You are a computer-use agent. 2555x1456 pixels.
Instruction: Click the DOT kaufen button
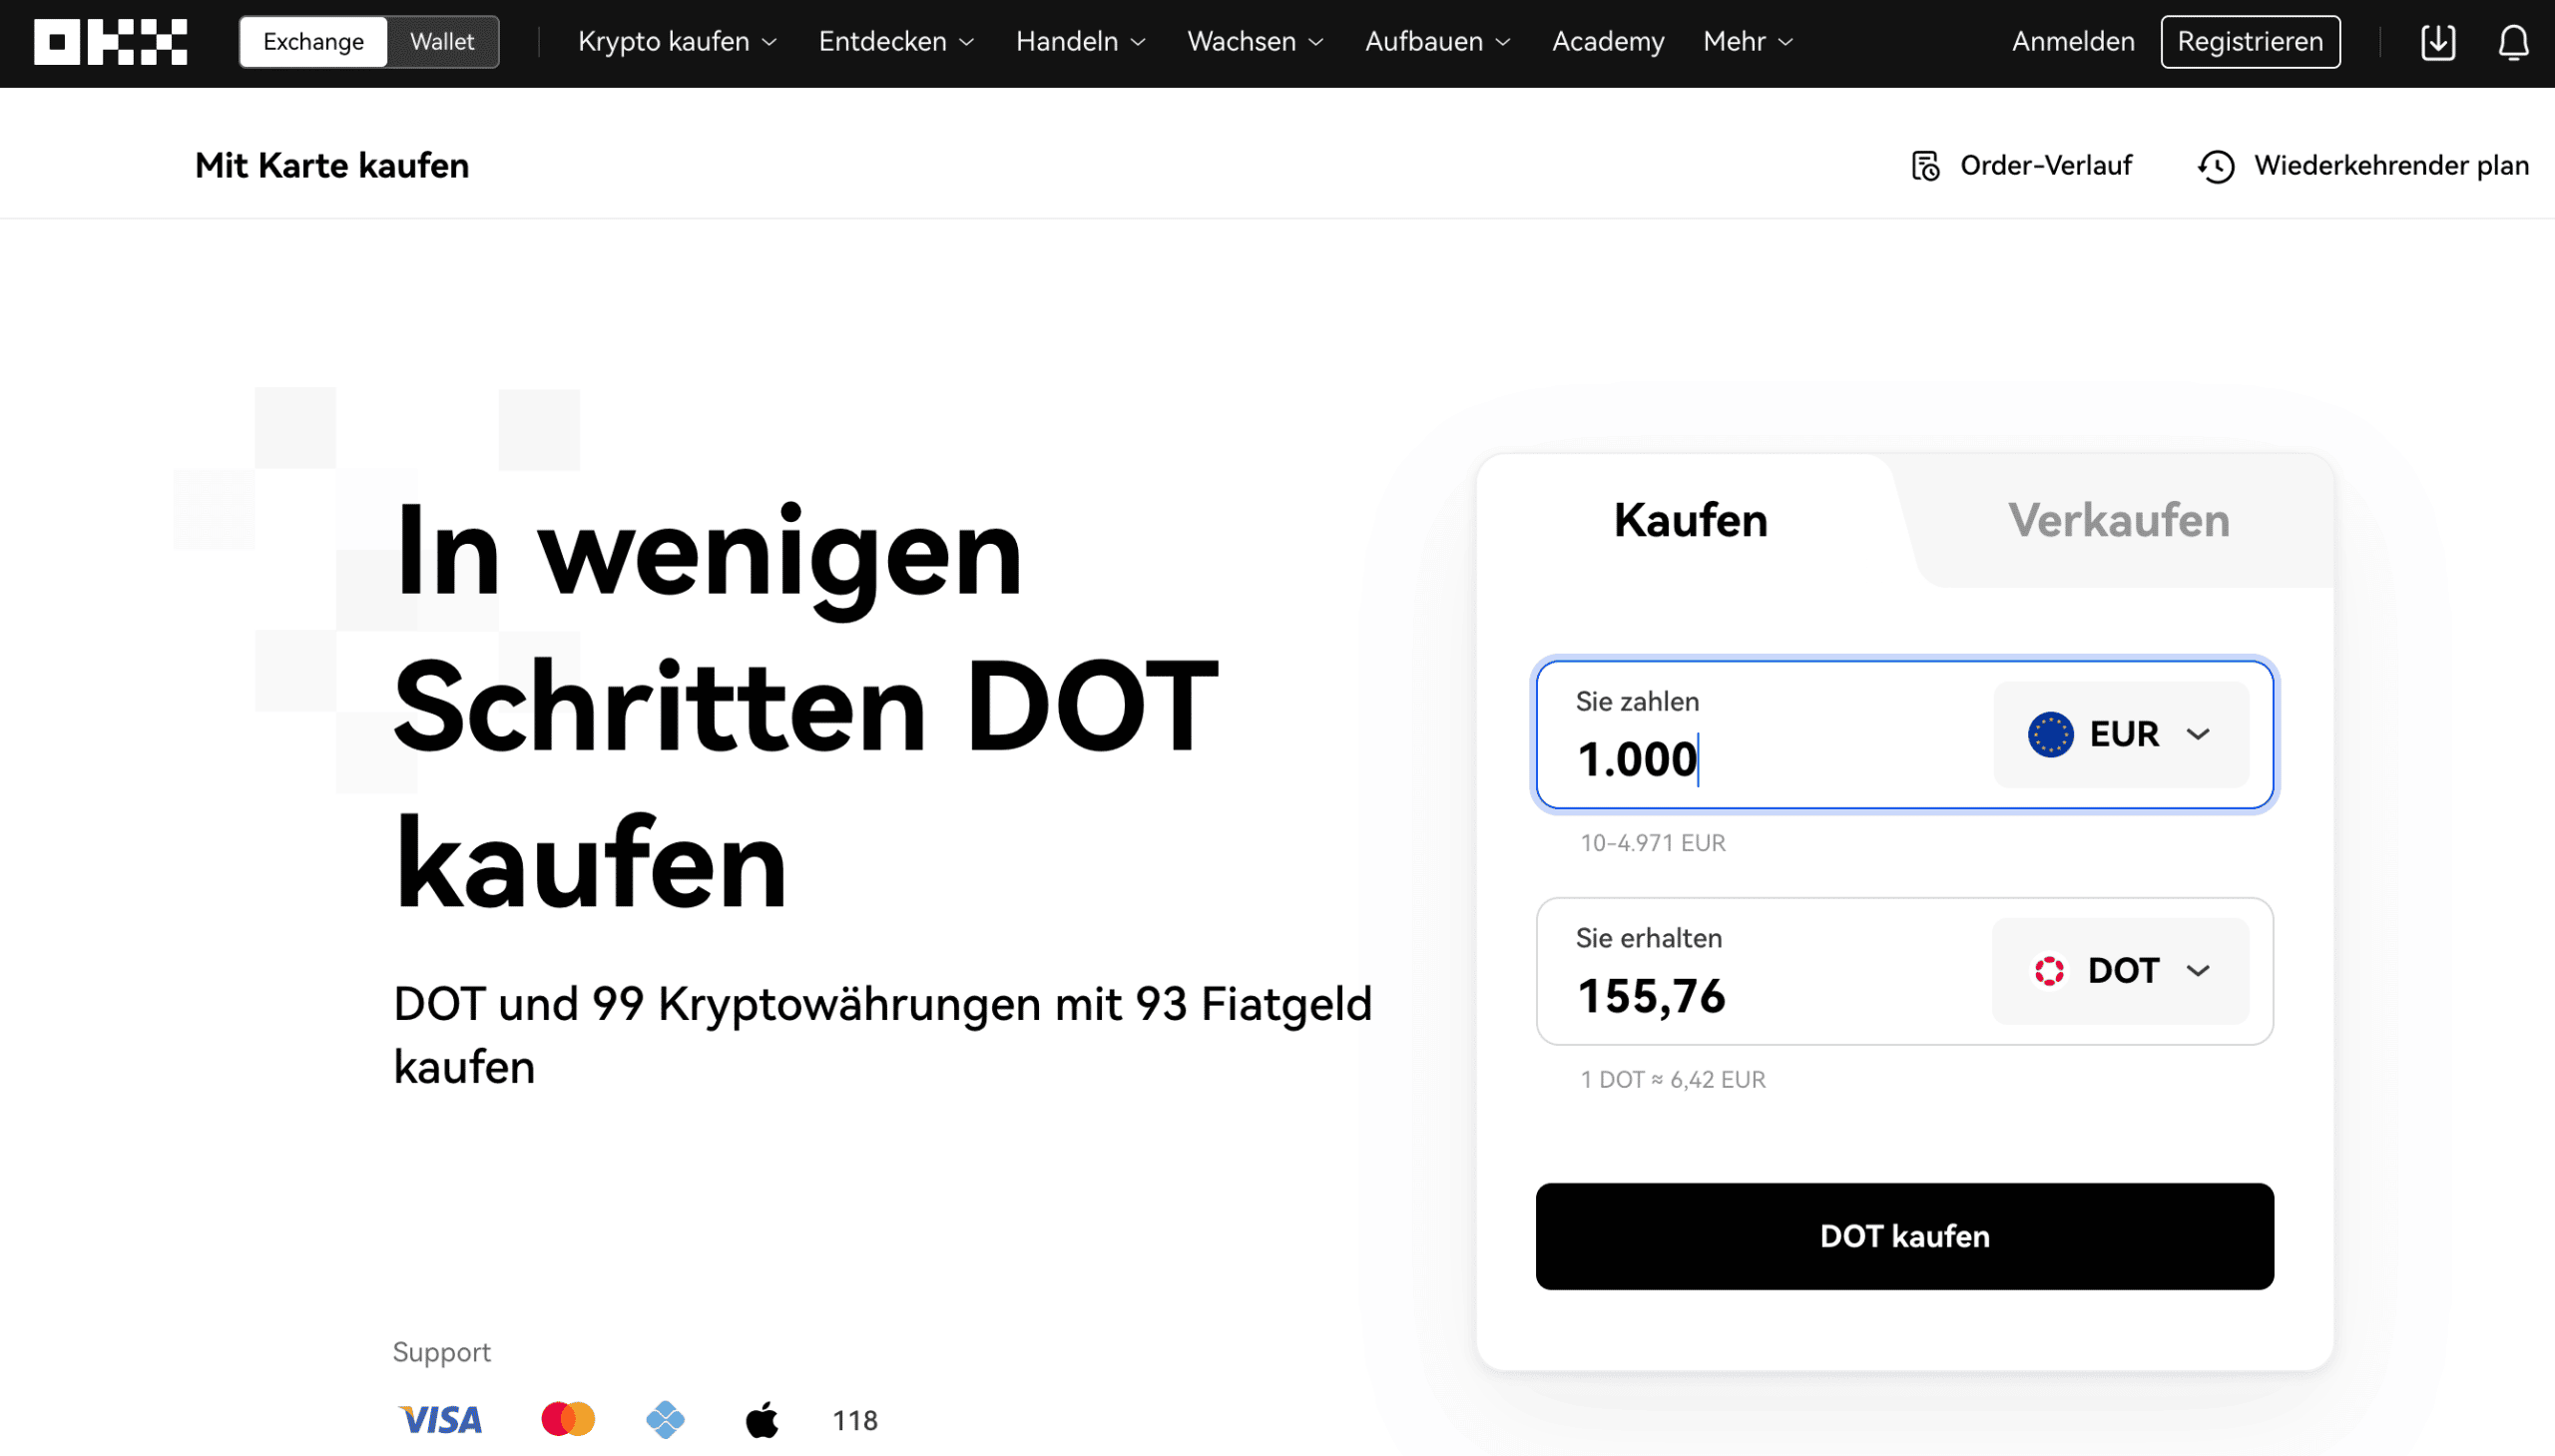pyautogui.click(x=1904, y=1237)
